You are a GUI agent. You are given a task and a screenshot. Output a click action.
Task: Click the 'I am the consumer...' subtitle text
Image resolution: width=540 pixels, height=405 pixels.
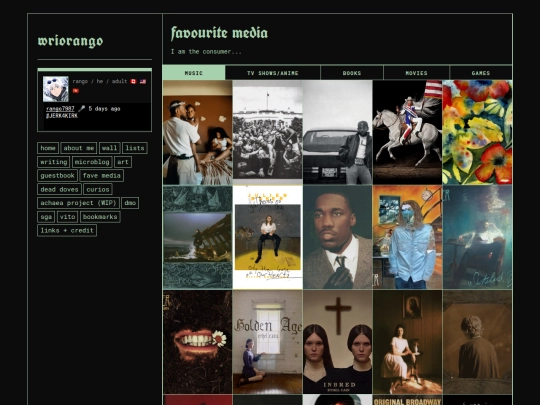206,52
